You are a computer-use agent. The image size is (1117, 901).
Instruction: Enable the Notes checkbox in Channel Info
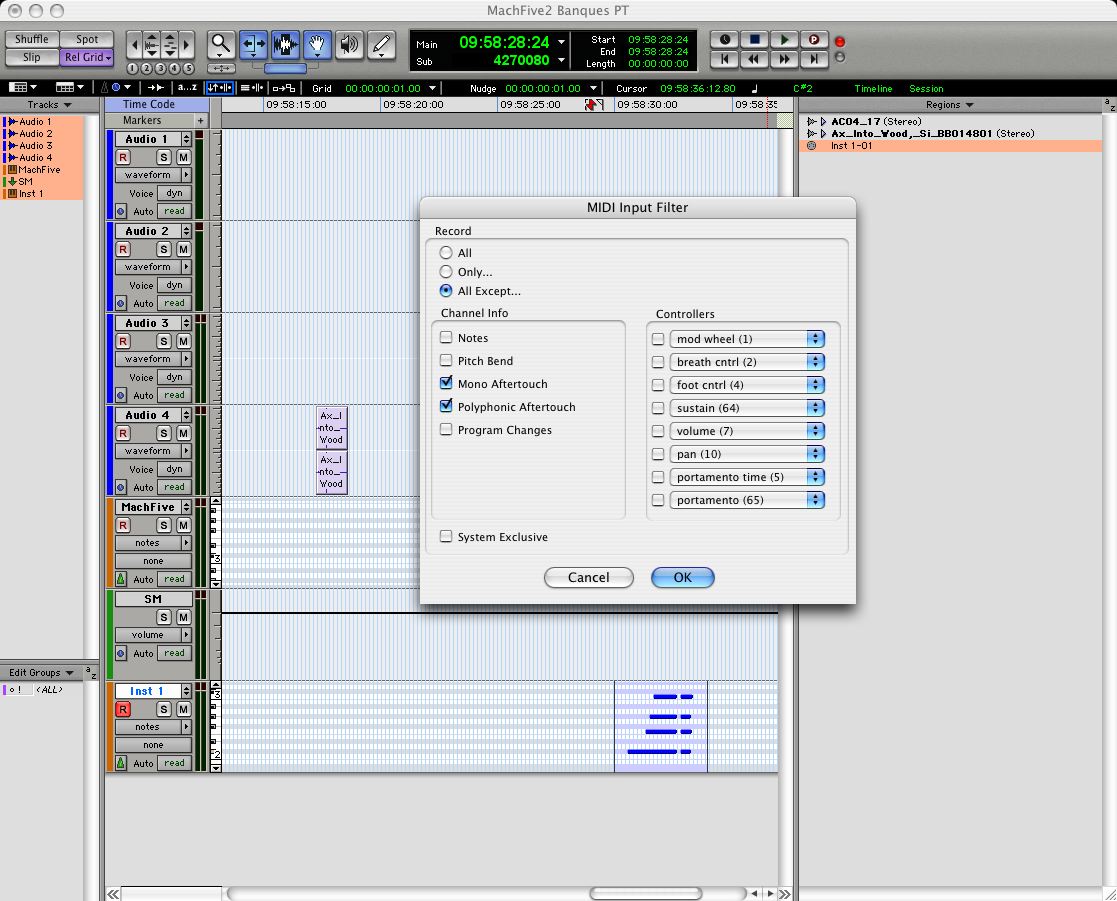coord(446,338)
